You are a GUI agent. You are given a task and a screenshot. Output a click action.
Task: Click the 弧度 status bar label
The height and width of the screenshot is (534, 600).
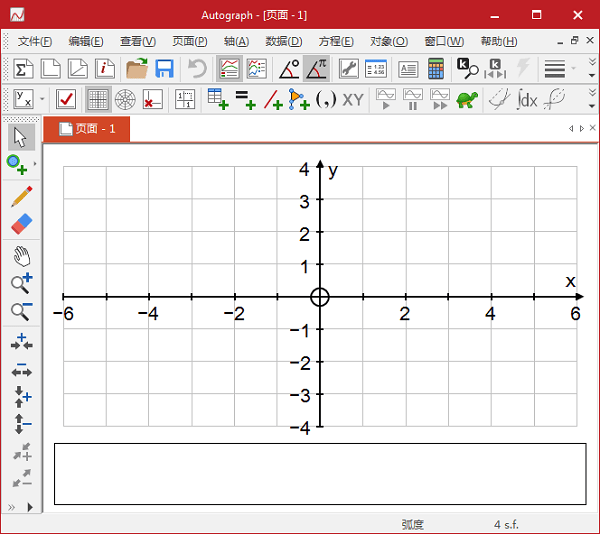[x=413, y=524]
